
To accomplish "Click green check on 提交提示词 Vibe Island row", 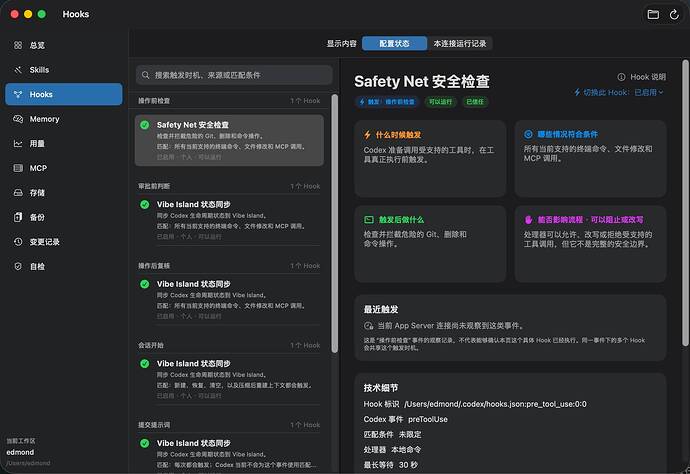I will tap(144, 443).
